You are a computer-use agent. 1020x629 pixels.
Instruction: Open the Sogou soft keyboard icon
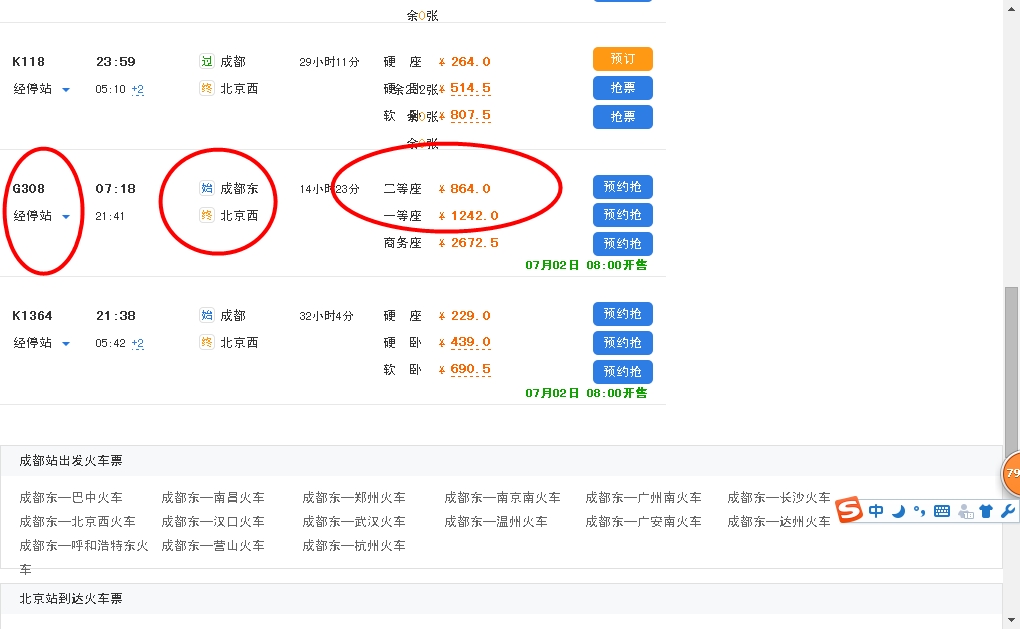coord(941,511)
